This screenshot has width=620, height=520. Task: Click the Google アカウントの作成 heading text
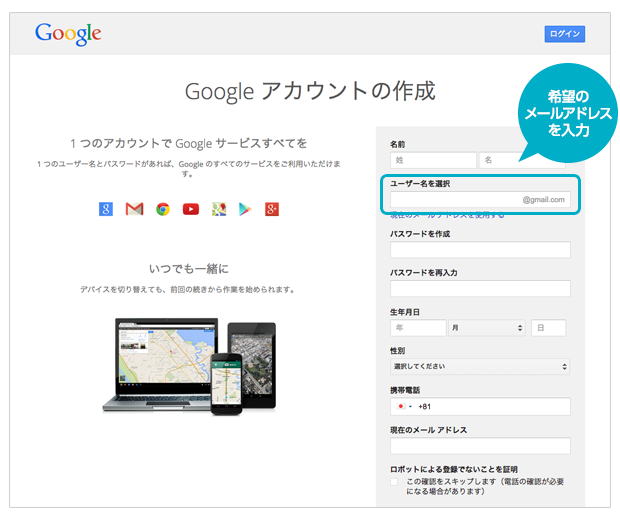click(310, 91)
